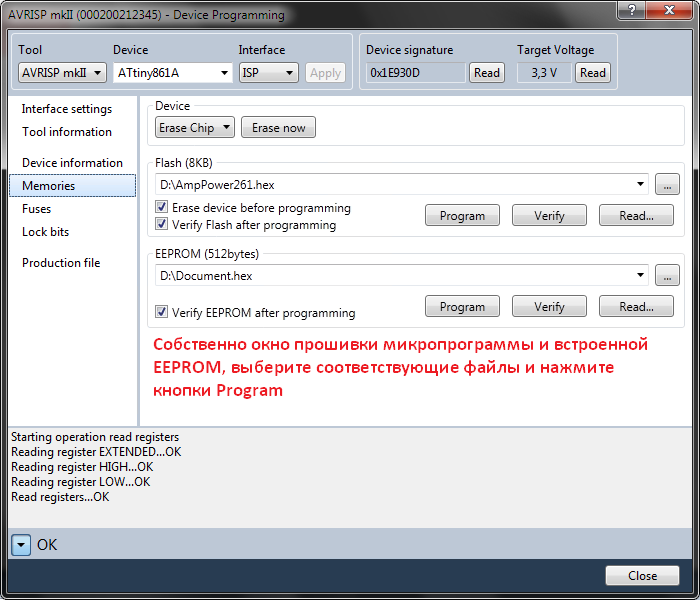Click log line 'Reading register EXTENDED...OK'
This screenshot has height=600, width=700.
96,452
